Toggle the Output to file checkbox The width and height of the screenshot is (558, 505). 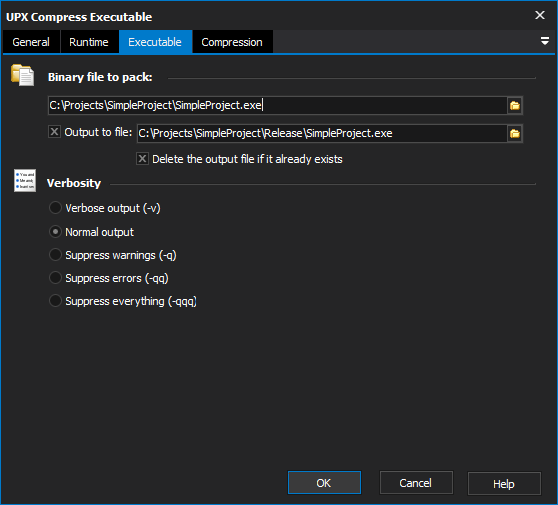pos(54,132)
